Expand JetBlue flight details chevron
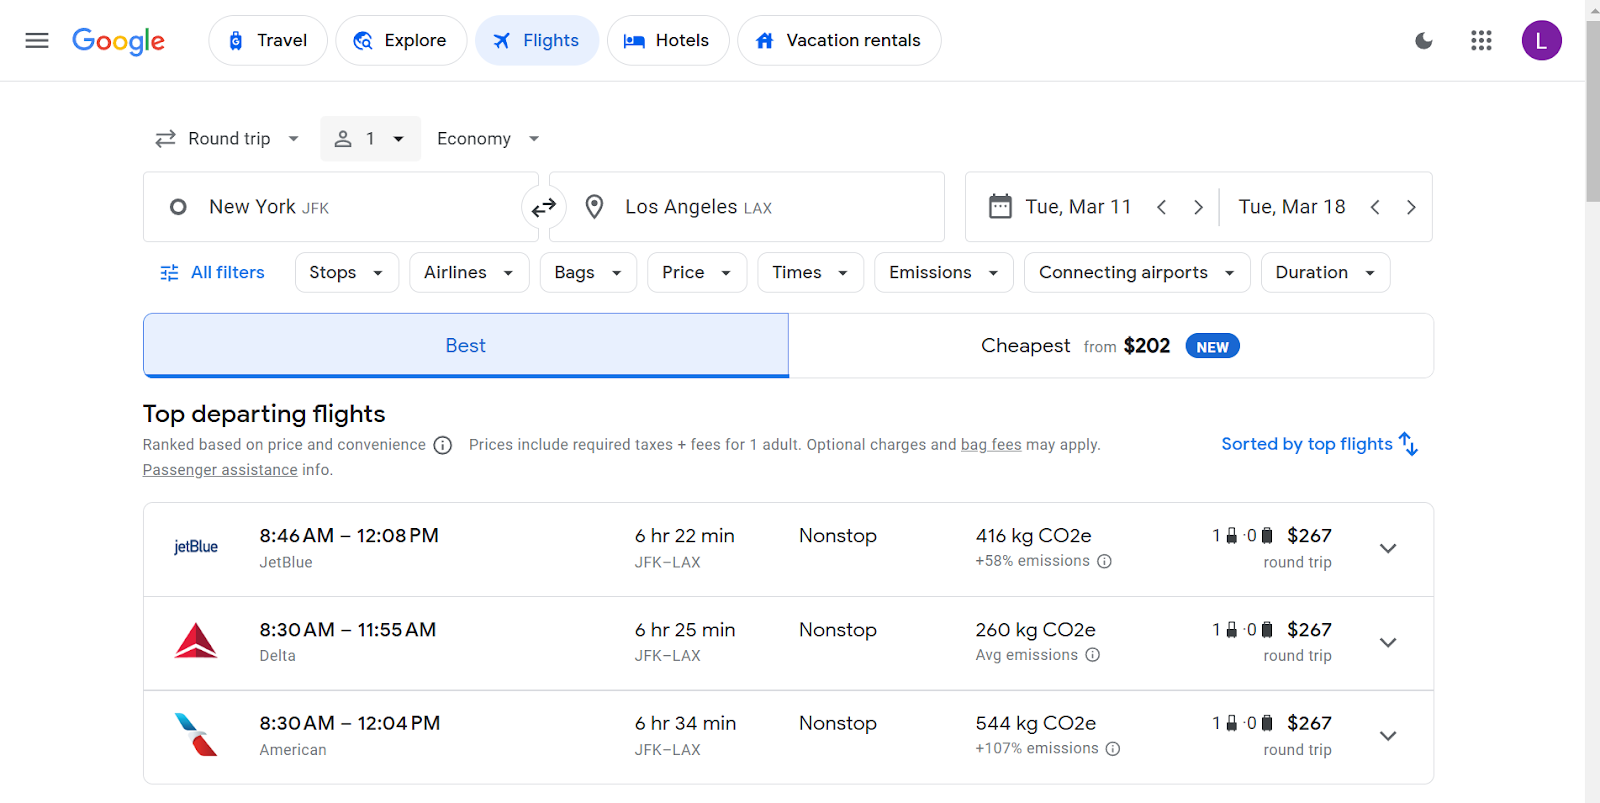Image resolution: width=1600 pixels, height=803 pixels. pyautogui.click(x=1388, y=548)
